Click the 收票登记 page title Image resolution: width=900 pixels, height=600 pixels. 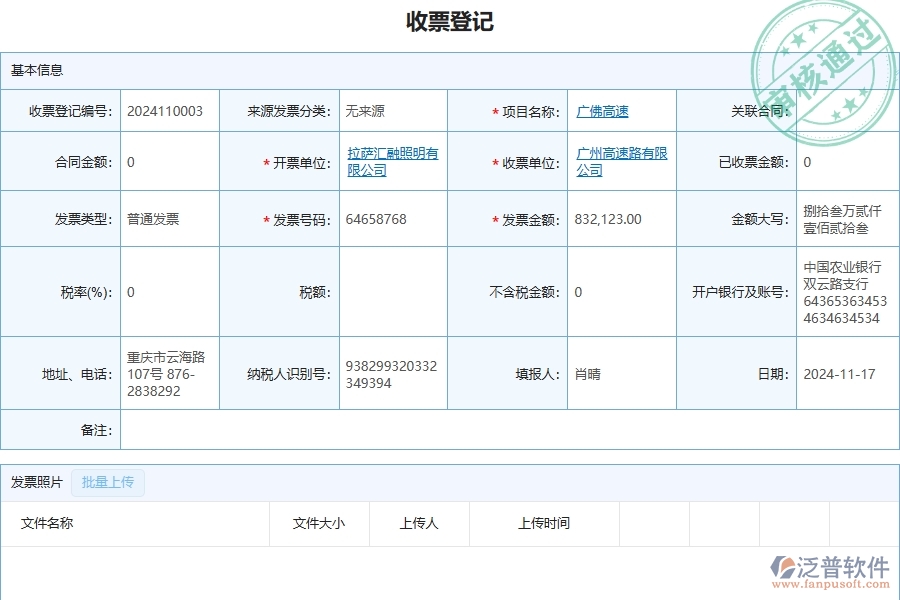450,24
